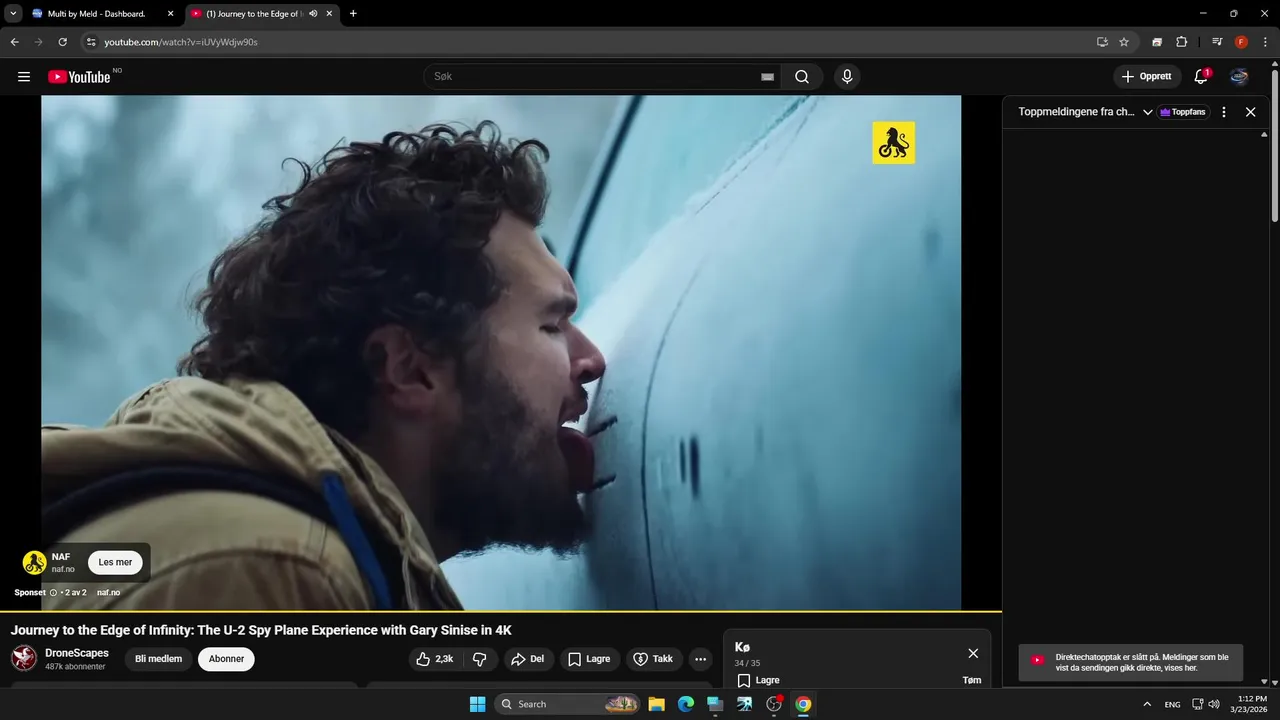Screen dimensions: 1280x720
Task: Open Chrome from the taskbar
Action: (x=803, y=704)
